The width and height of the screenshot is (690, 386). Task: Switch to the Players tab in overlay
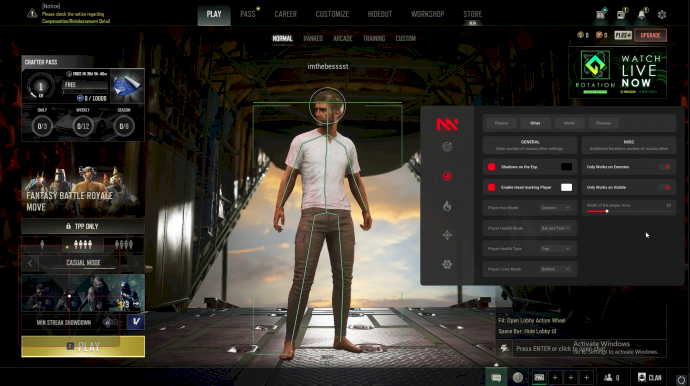[501, 123]
